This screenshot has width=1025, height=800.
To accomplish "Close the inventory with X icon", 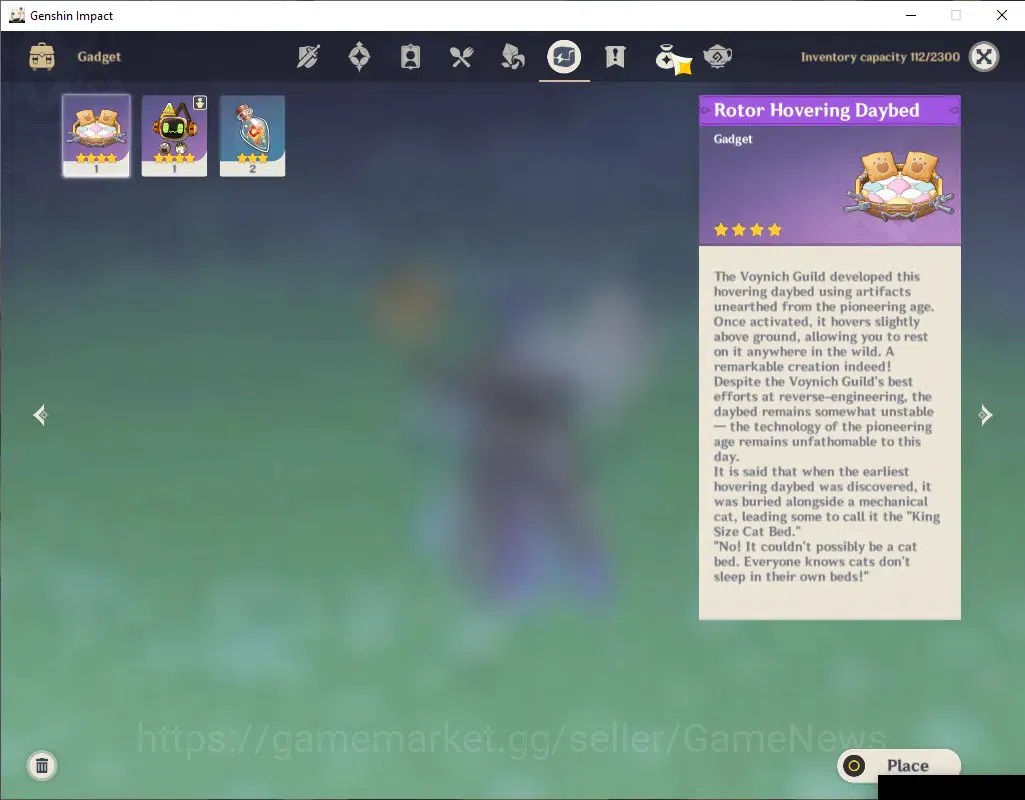I will (x=984, y=57).
